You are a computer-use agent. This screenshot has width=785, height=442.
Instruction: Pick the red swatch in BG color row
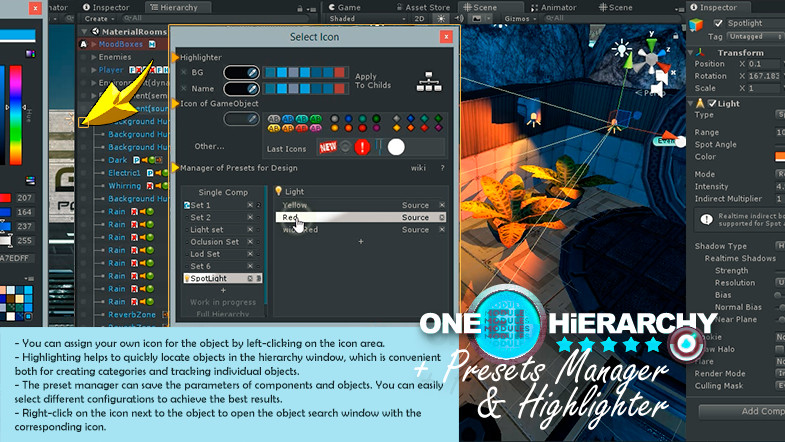click(339, 73)
